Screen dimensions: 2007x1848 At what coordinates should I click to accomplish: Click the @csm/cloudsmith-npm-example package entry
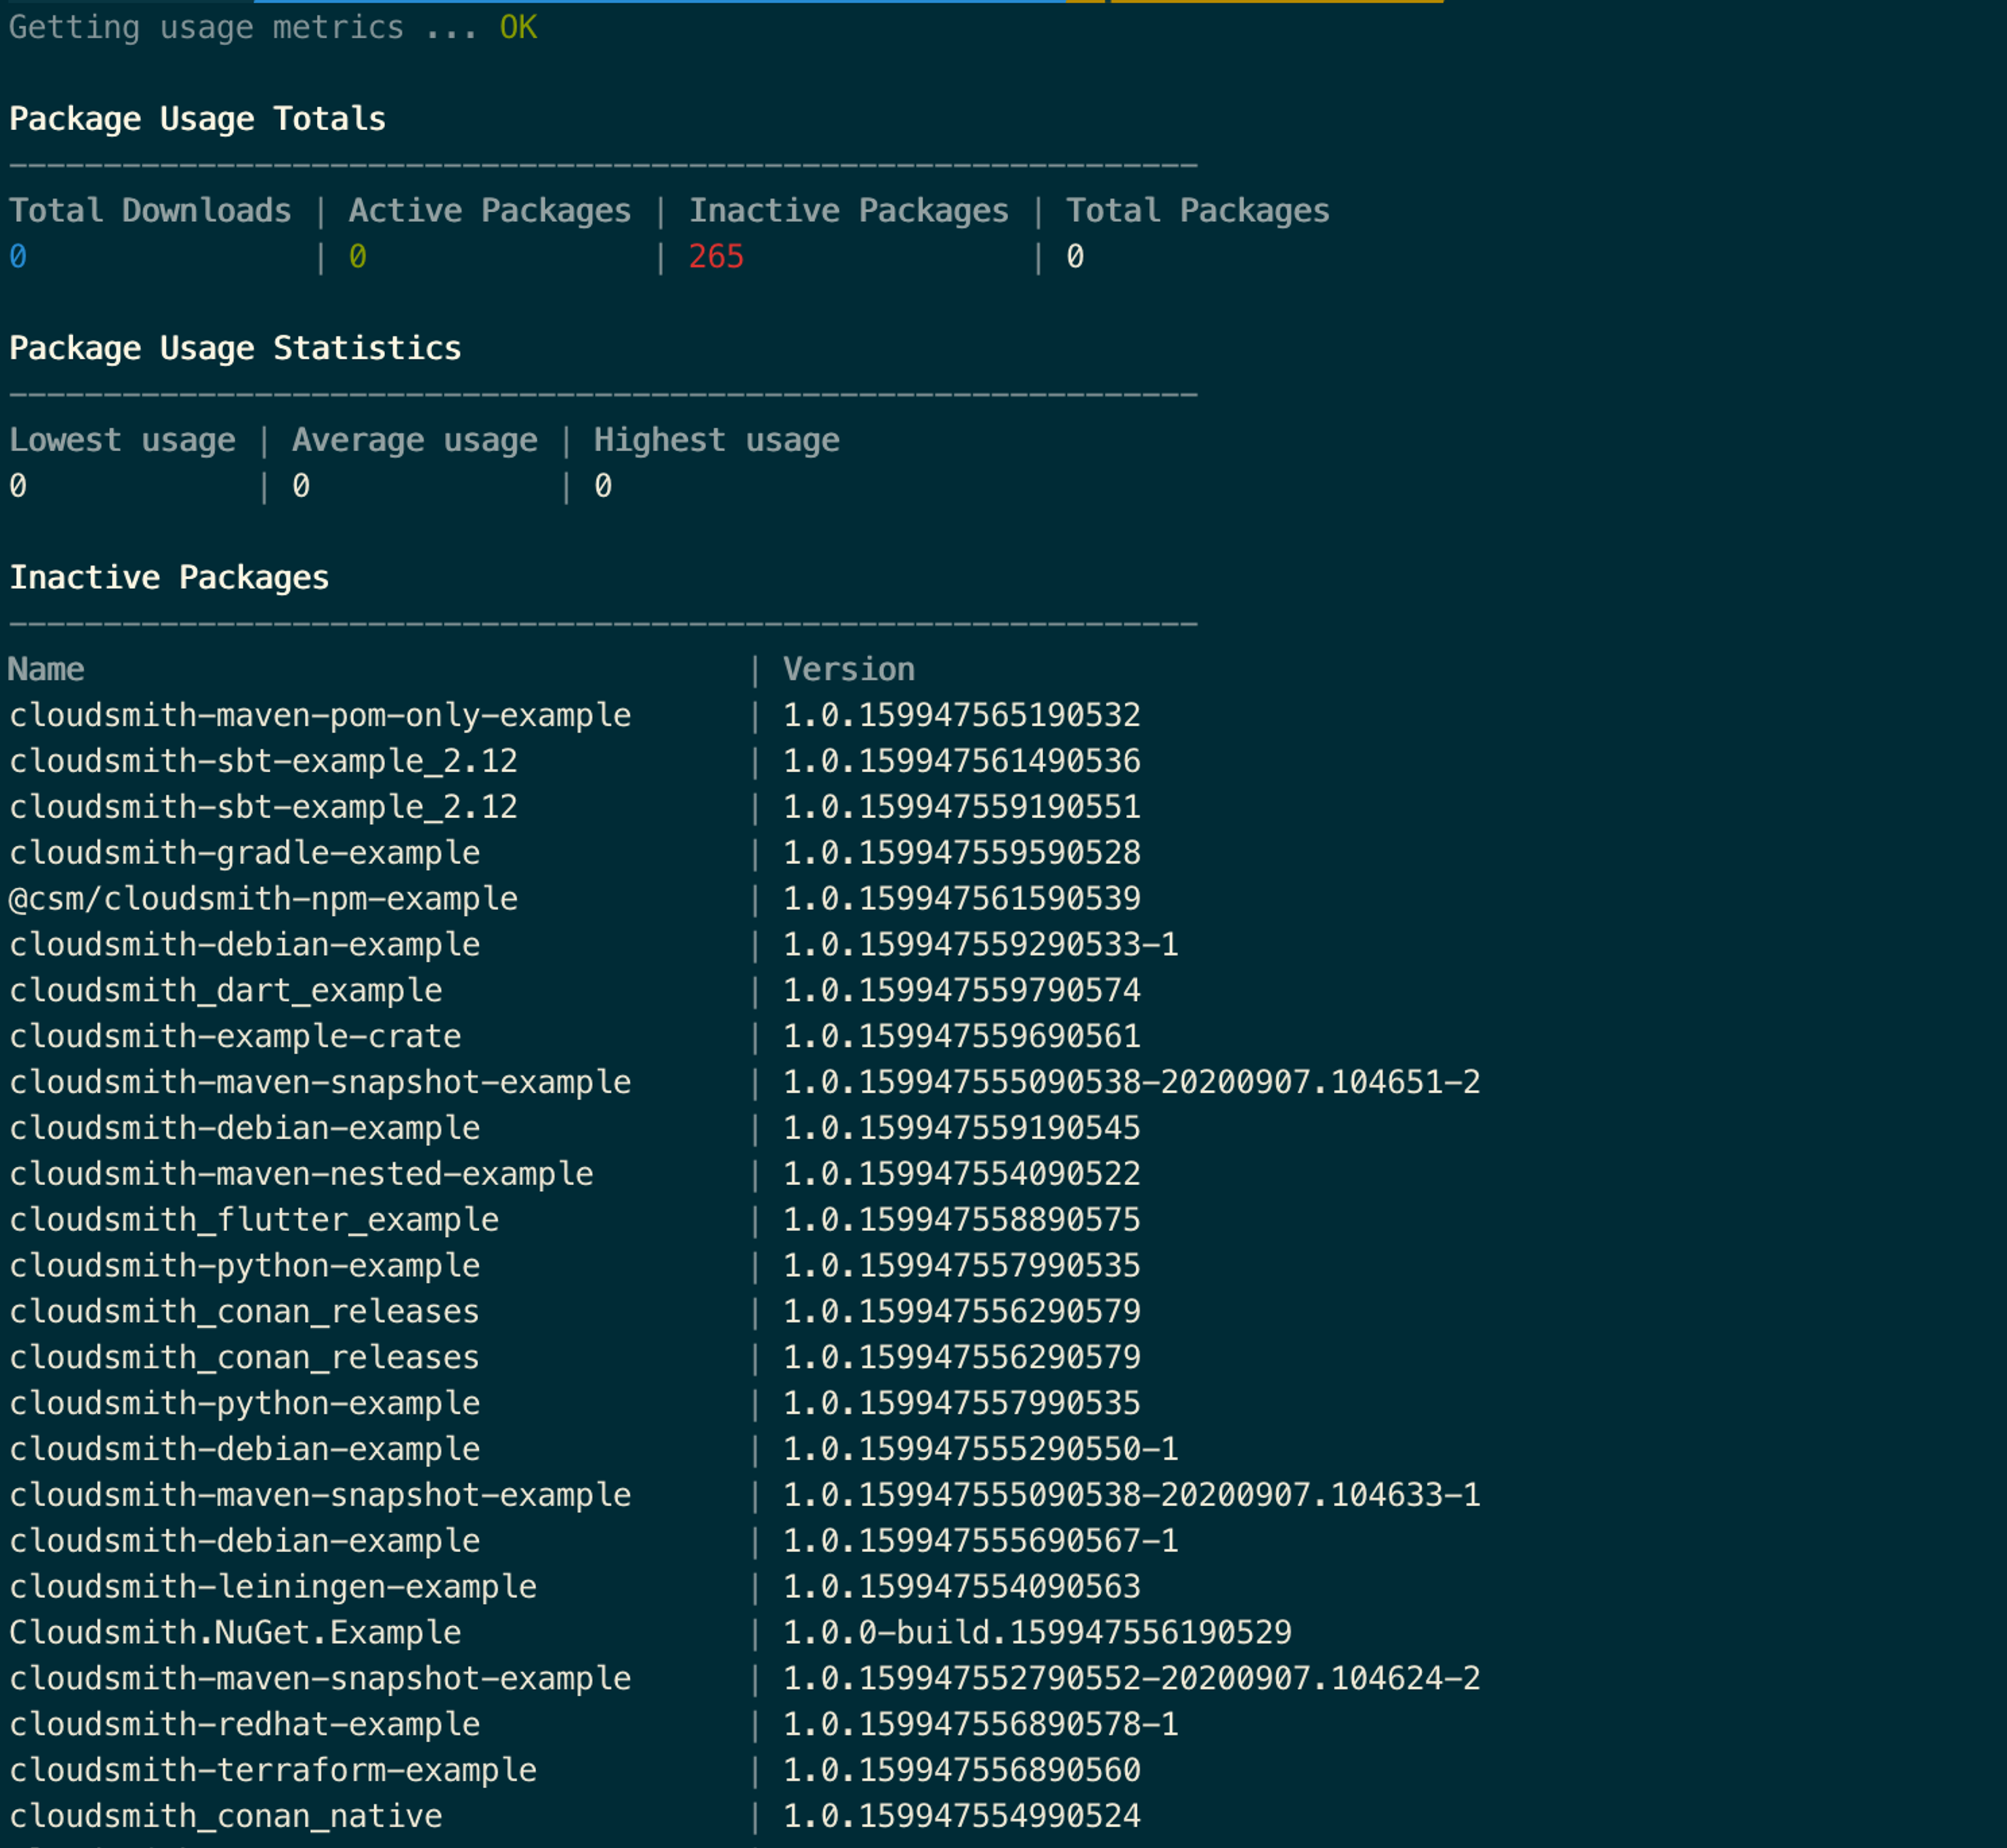click(x=263, y=899)
